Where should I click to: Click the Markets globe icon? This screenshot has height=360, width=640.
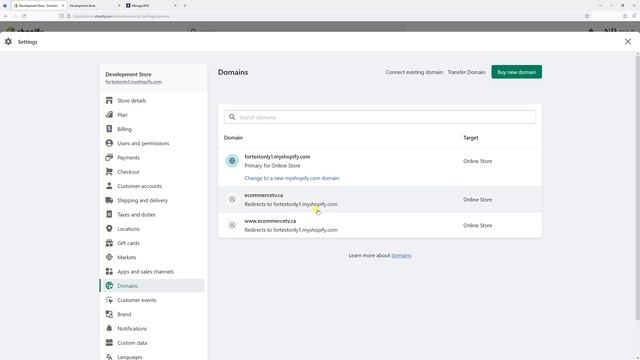(x=109, y=257)
